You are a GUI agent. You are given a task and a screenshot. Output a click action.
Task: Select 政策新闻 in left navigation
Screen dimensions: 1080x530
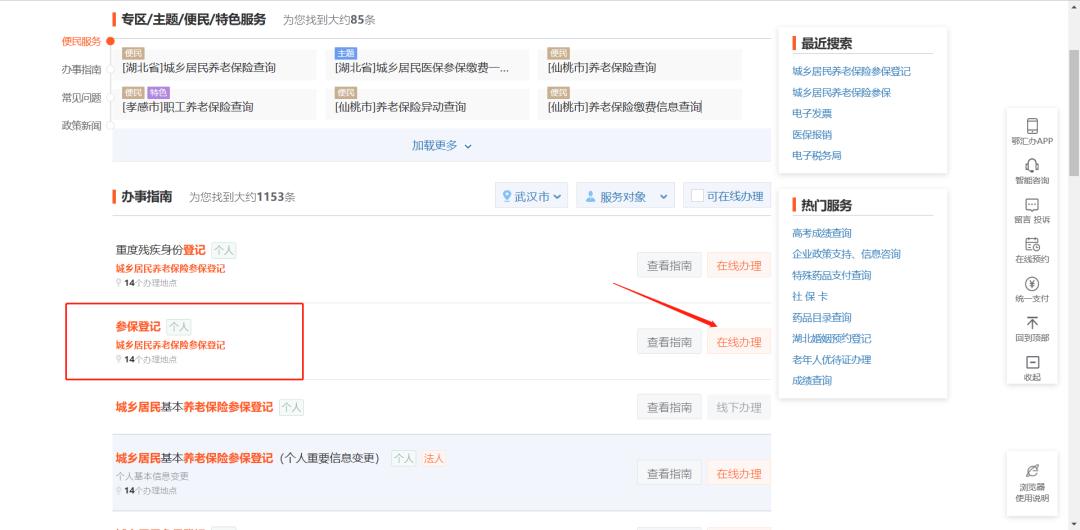pyautogui.click(x=81, y=125)
